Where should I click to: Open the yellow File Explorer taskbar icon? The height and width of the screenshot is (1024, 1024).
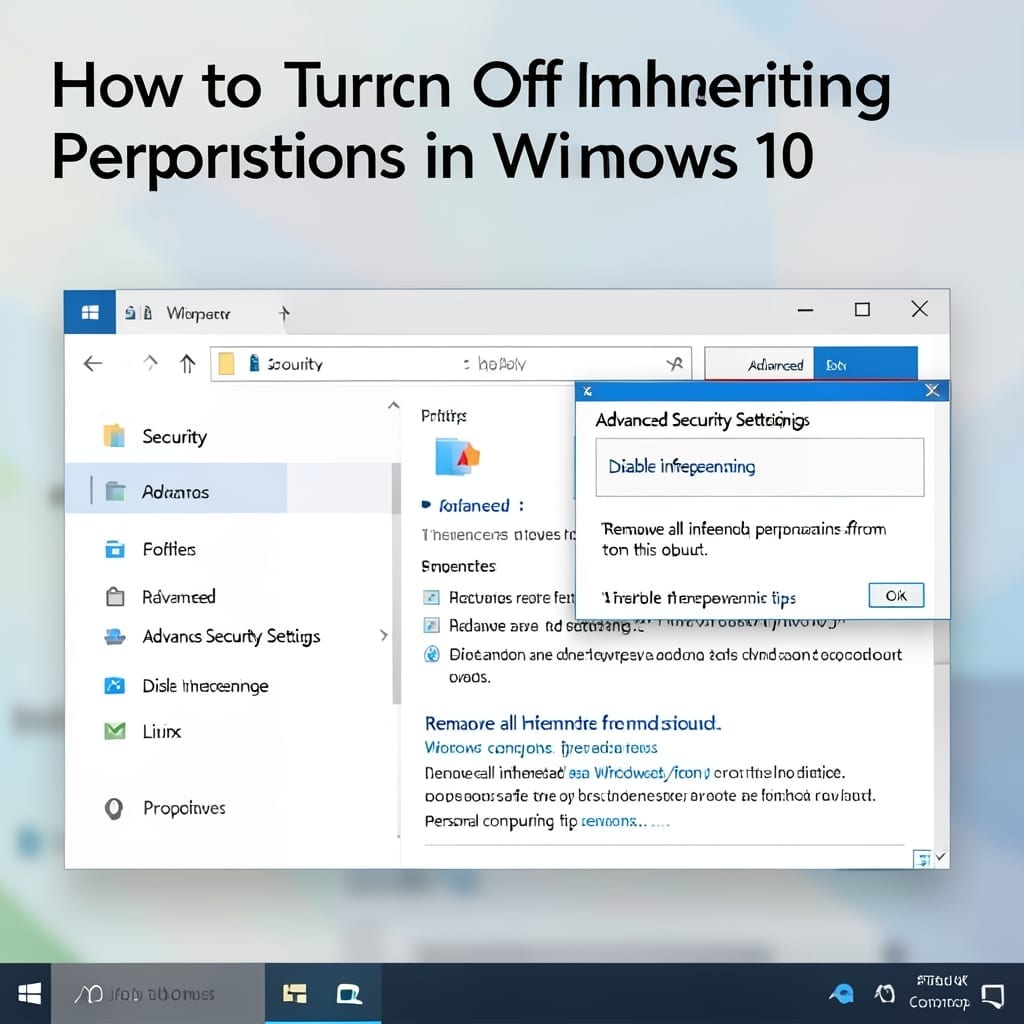295,994
